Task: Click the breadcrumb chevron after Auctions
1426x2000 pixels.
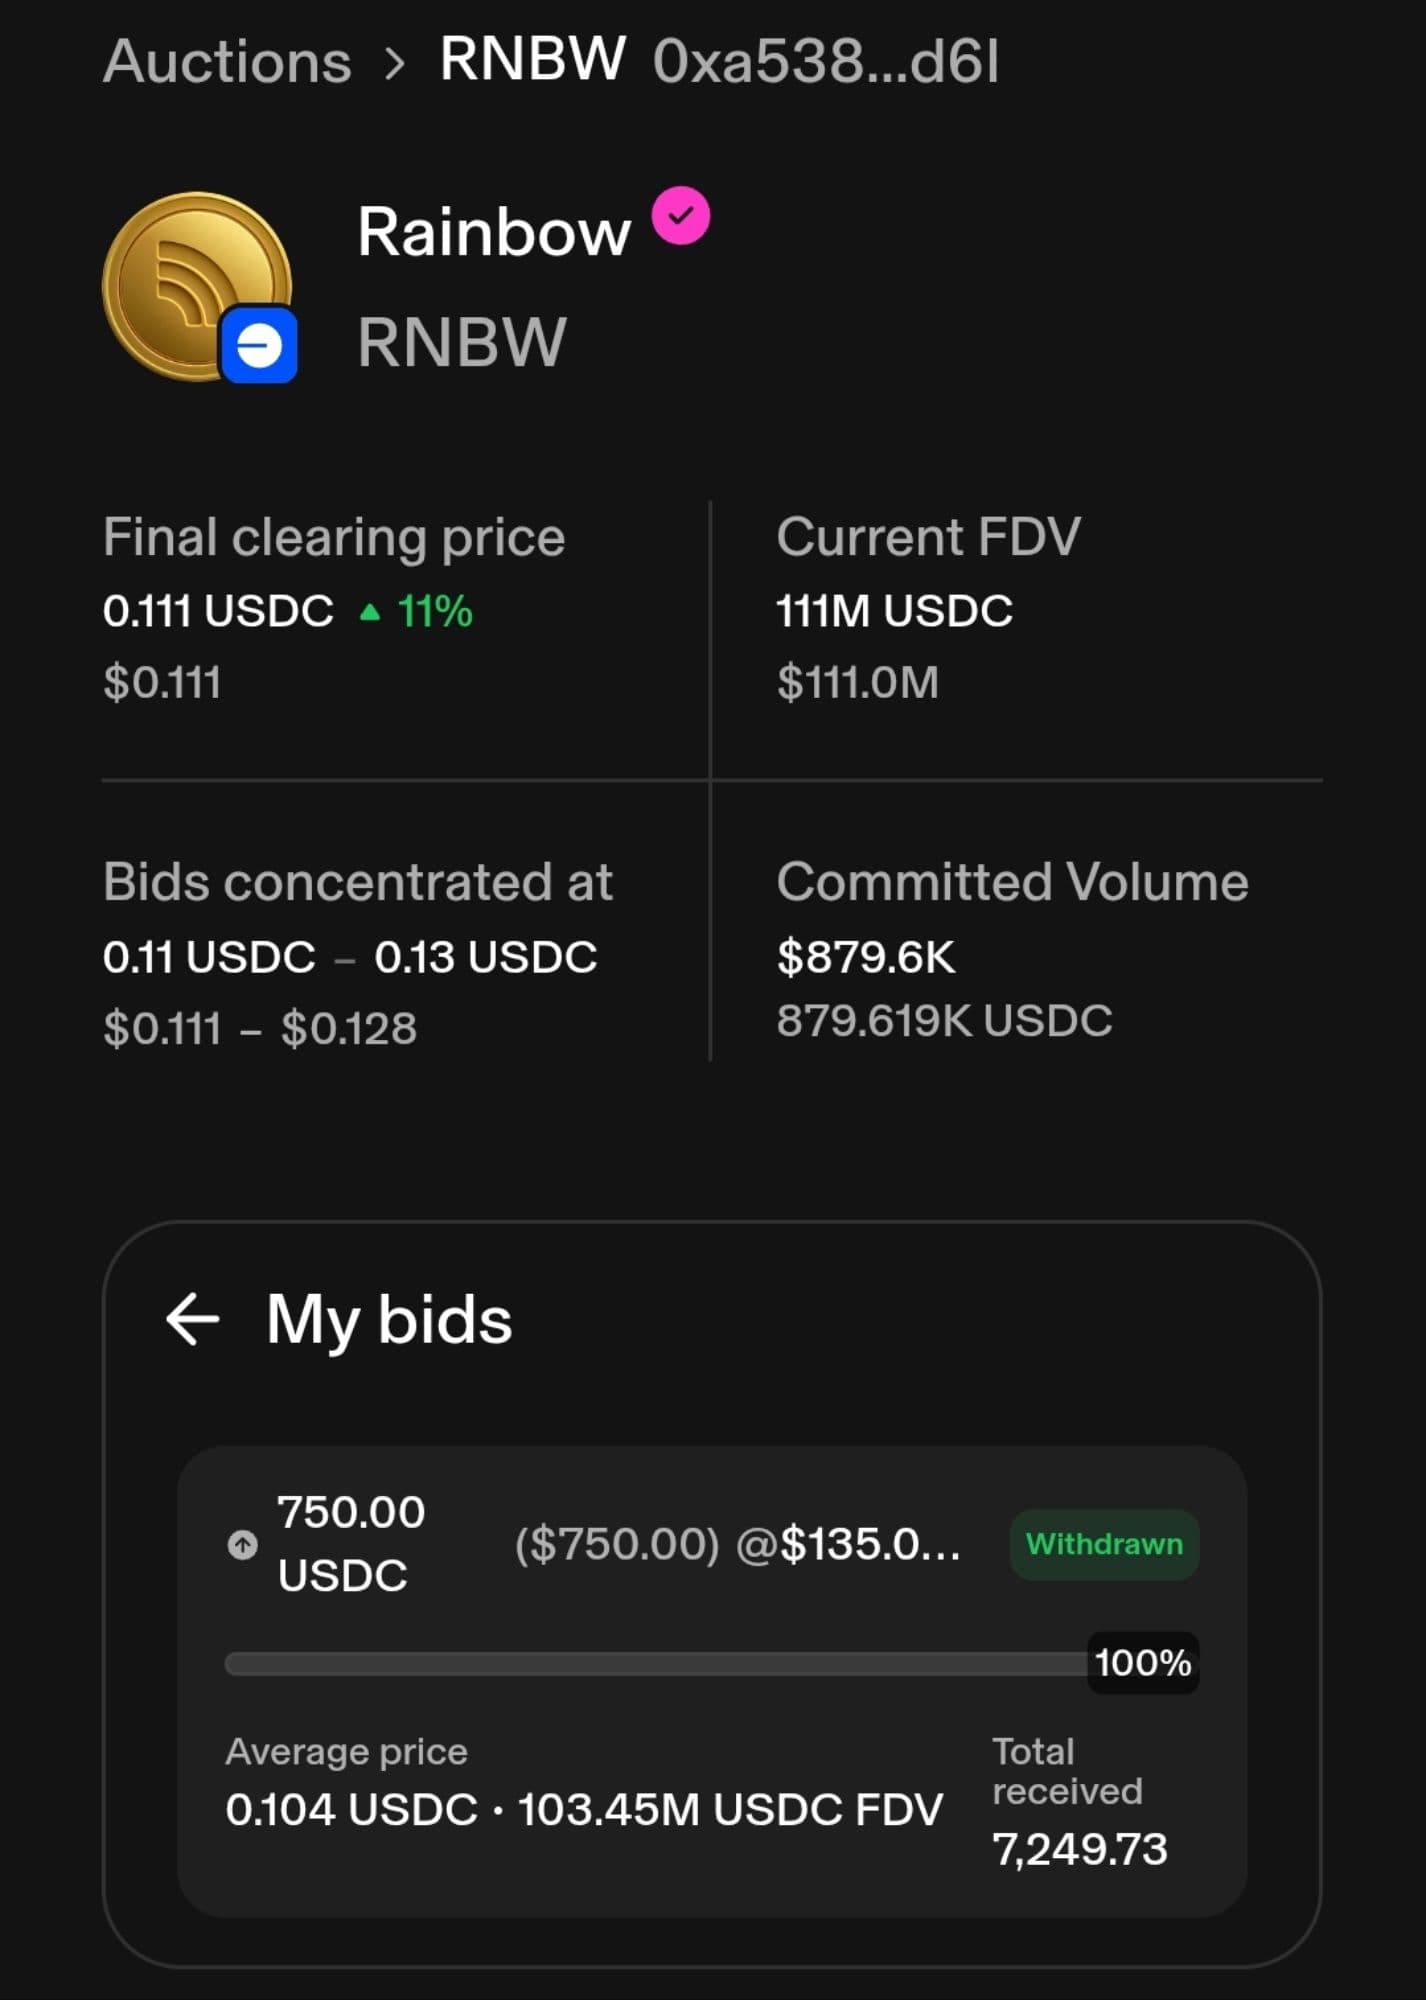Action: click(x=396, y=64)
